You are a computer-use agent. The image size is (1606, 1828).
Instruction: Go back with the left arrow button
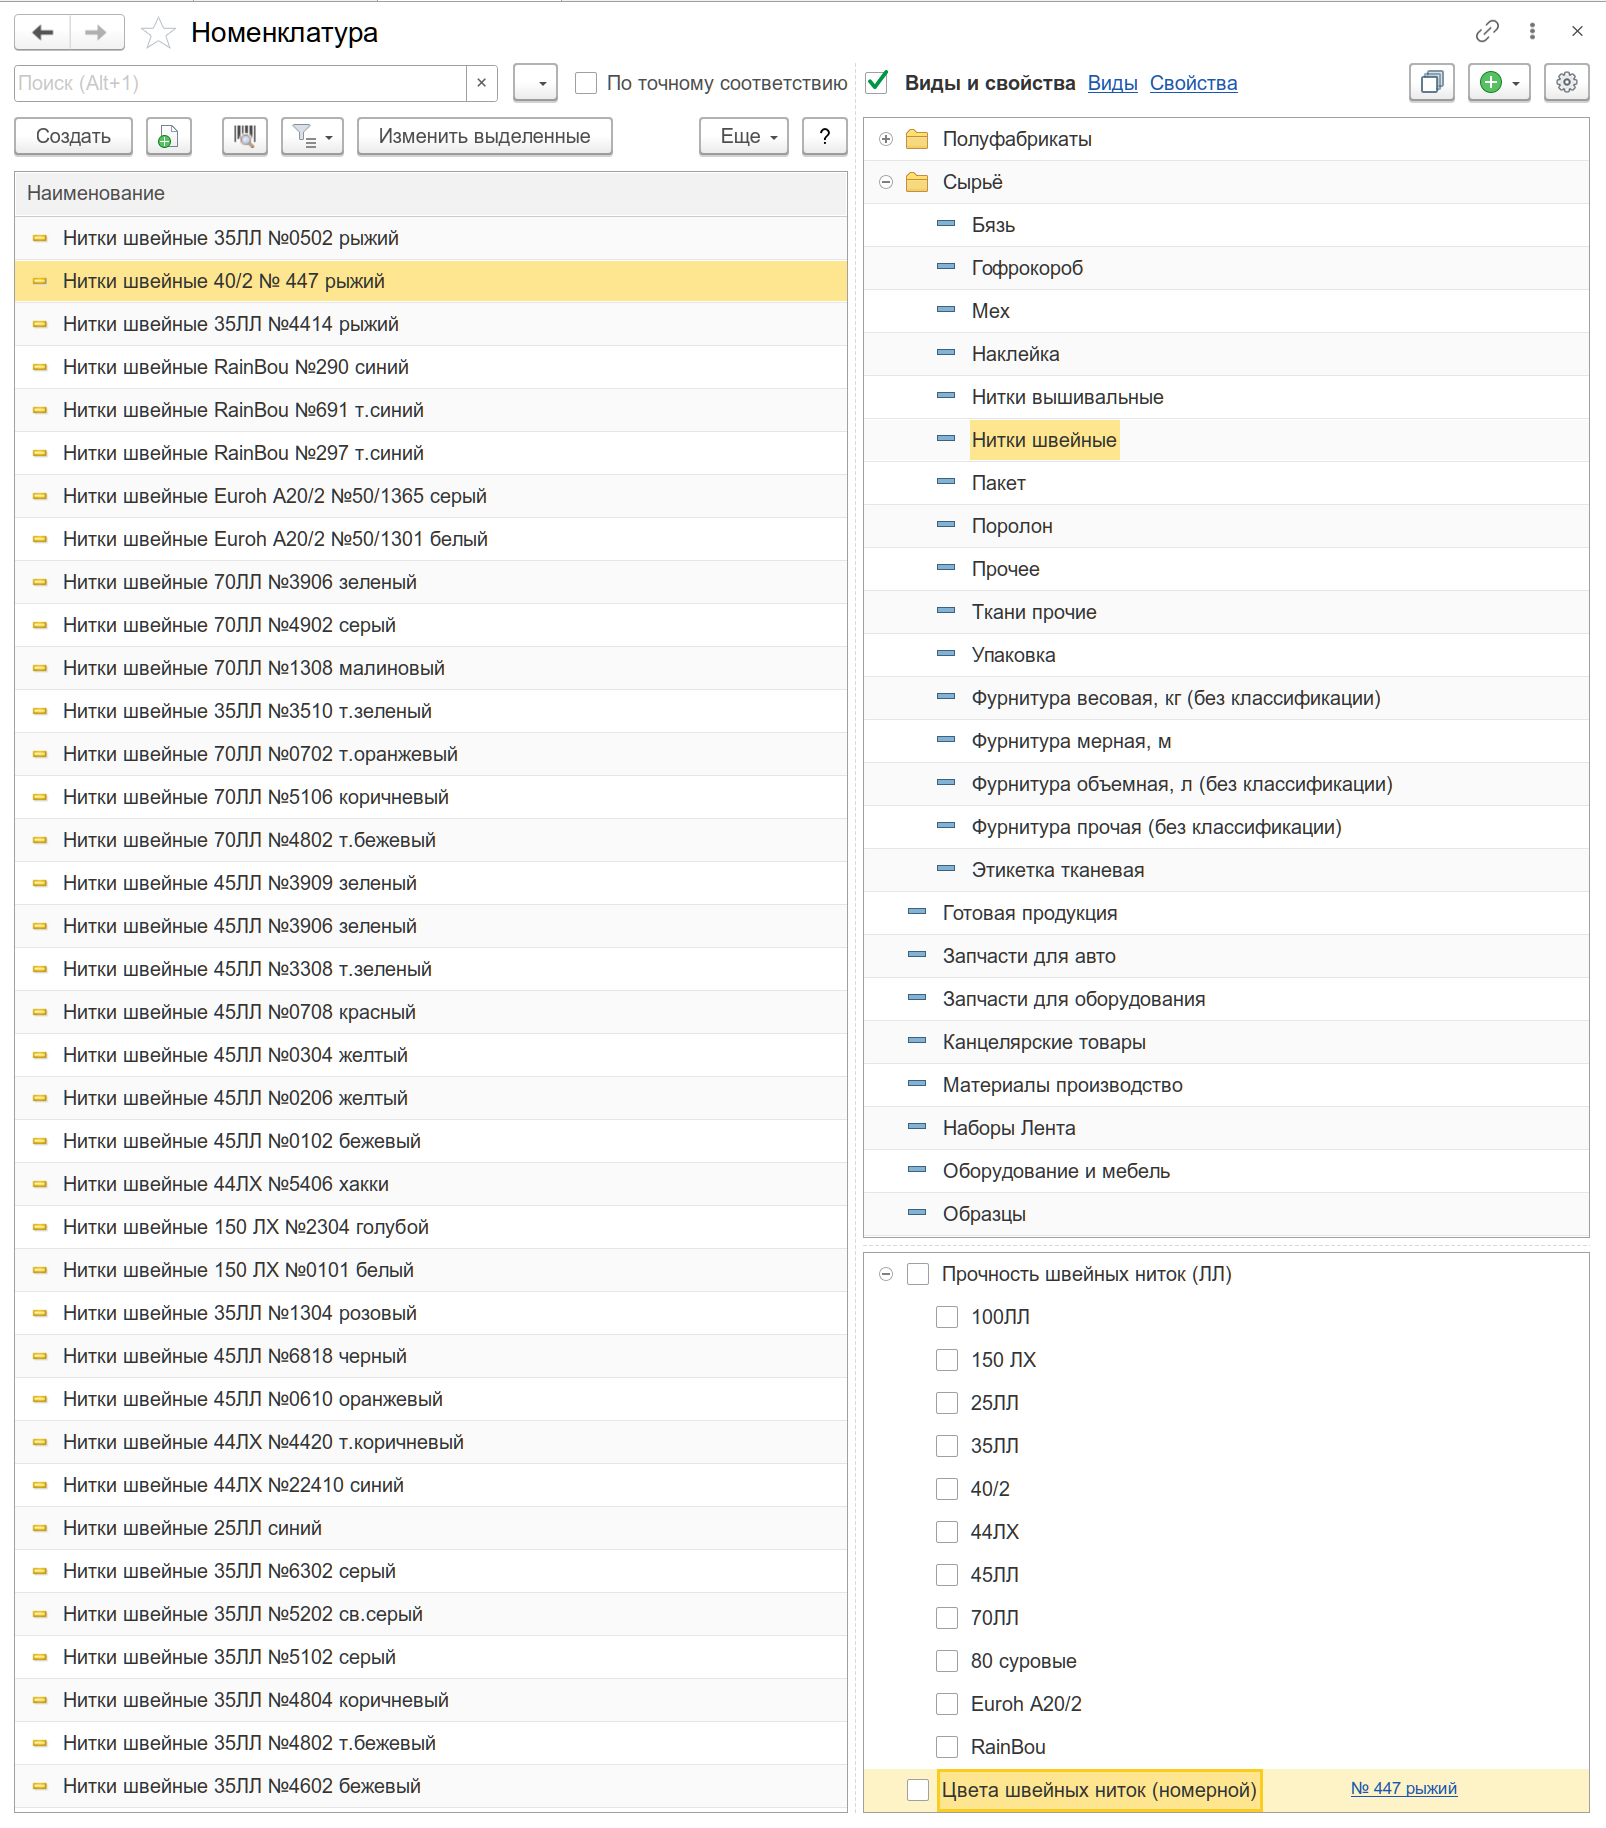point(43,32)
